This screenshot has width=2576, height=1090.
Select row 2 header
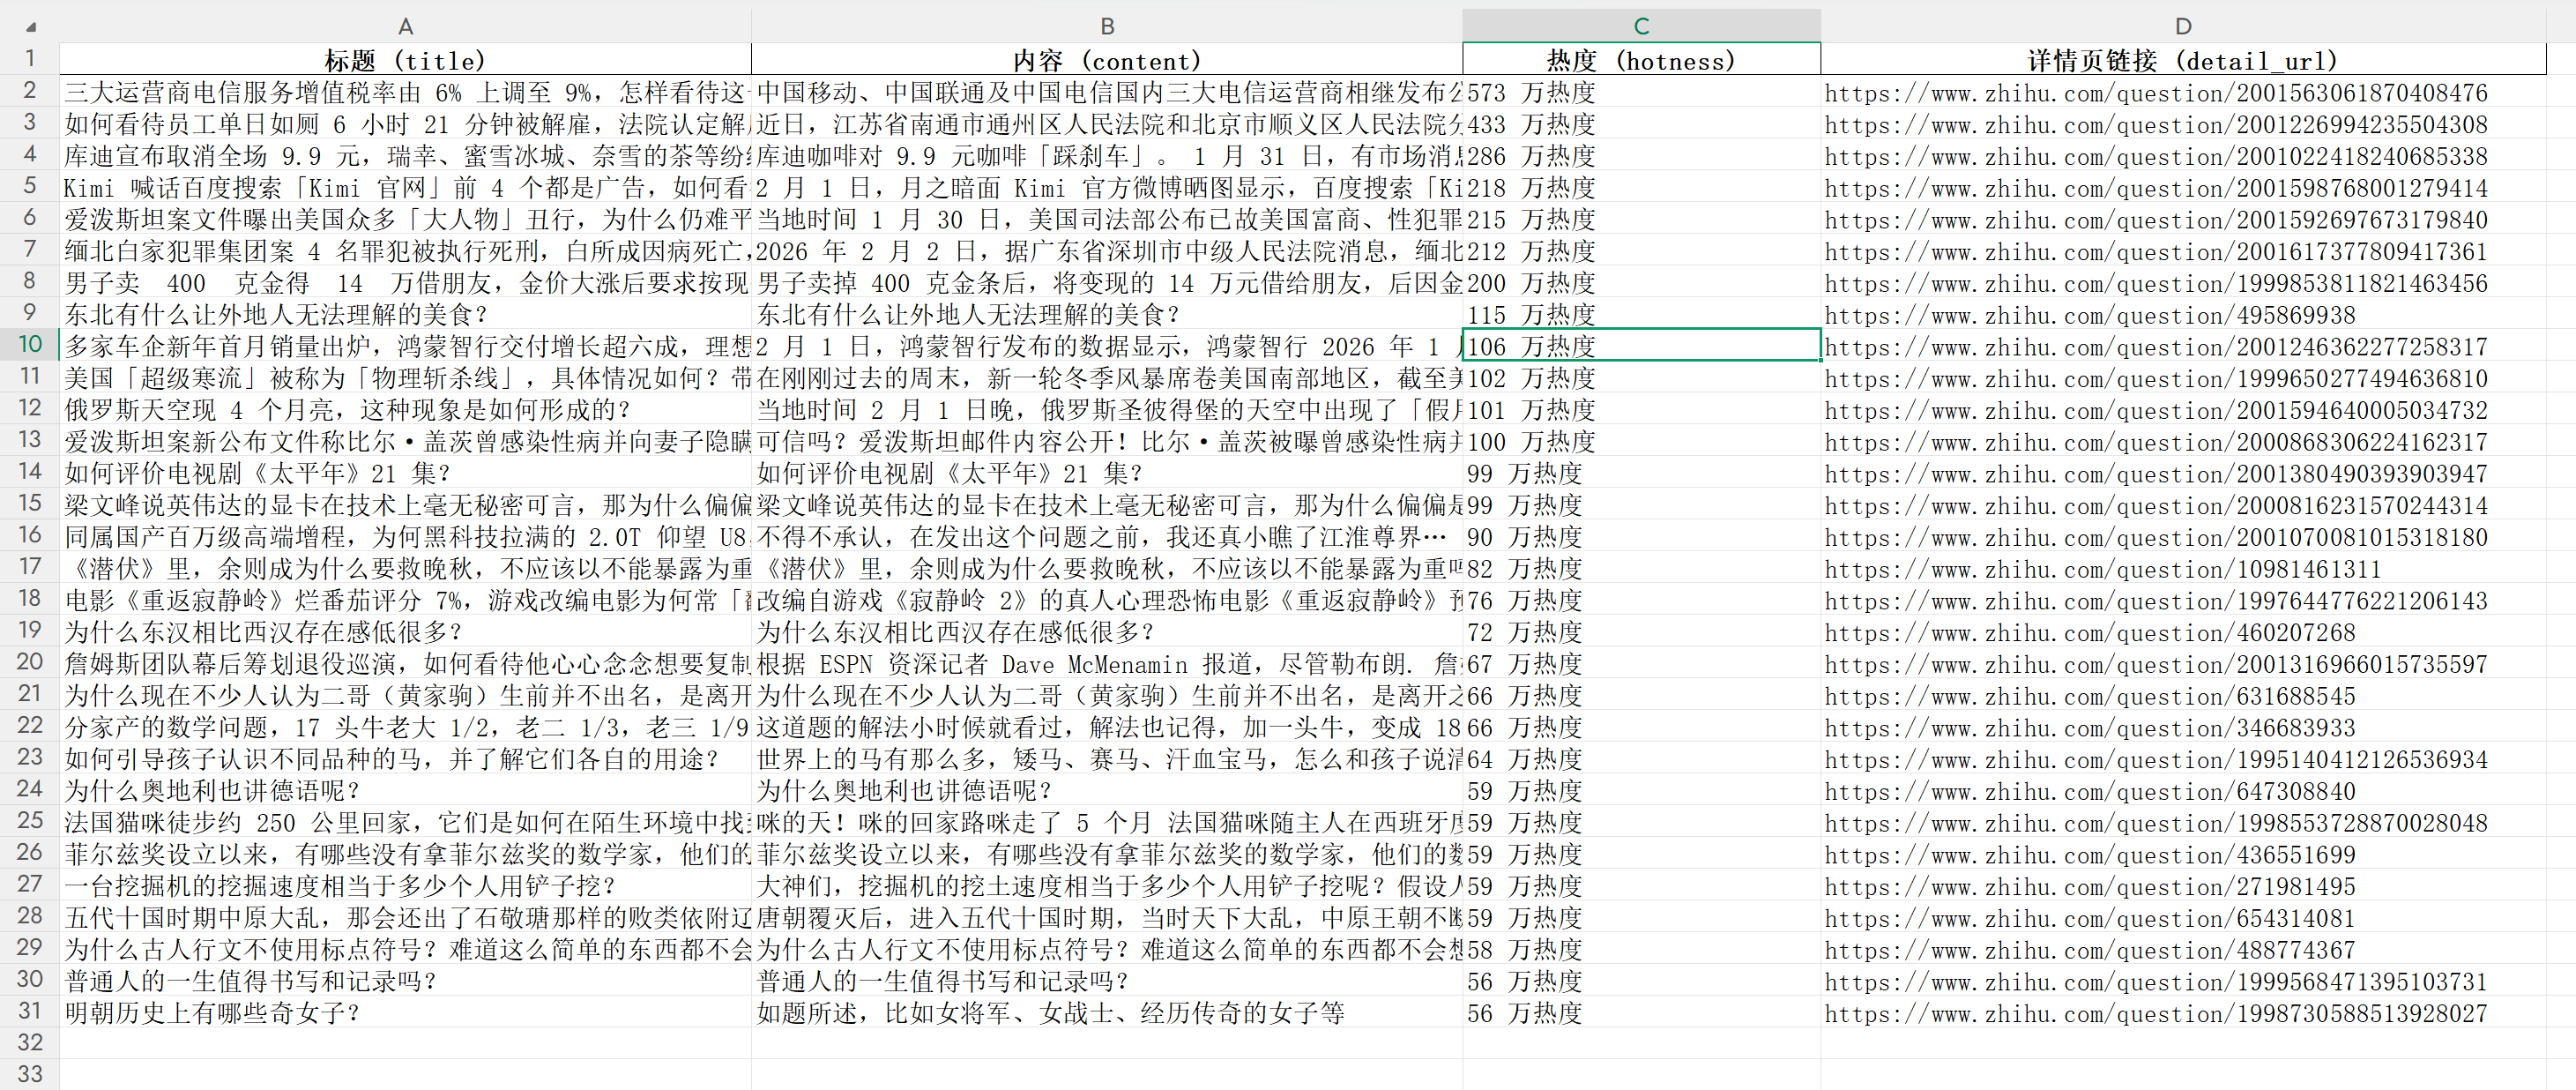click(30, 91)
